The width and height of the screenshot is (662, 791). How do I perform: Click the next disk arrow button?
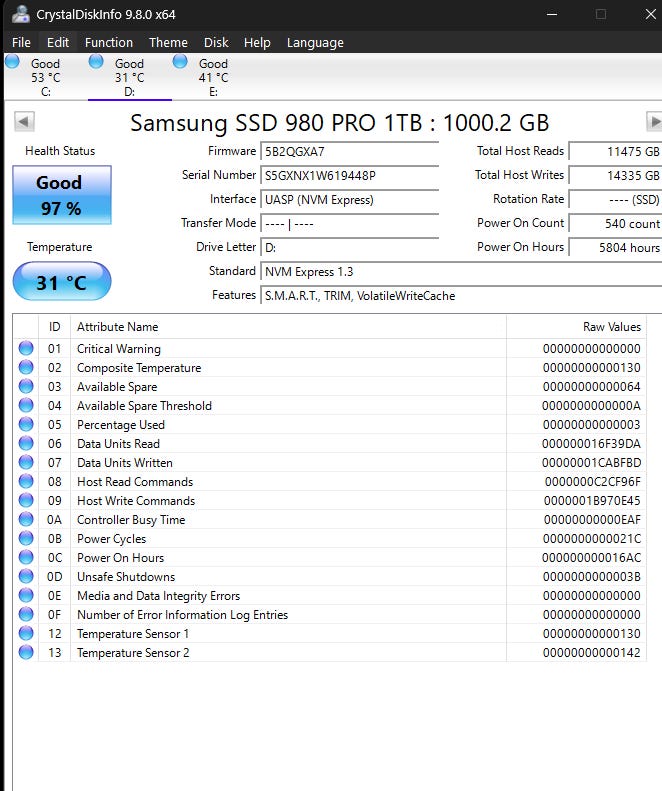pyautogui.click(x=654, y=121)
